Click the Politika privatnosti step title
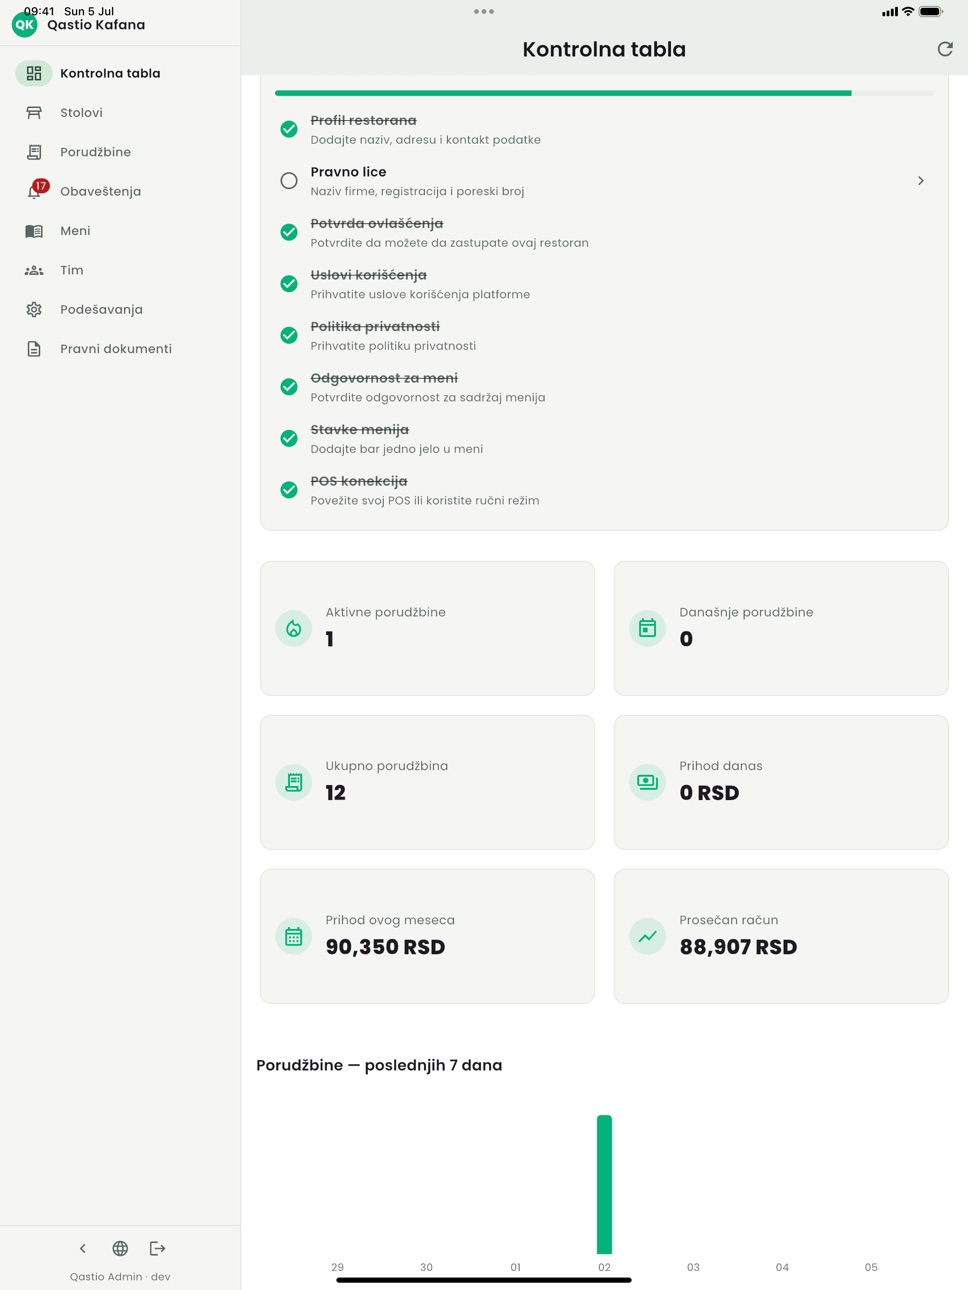 [375, 326]
